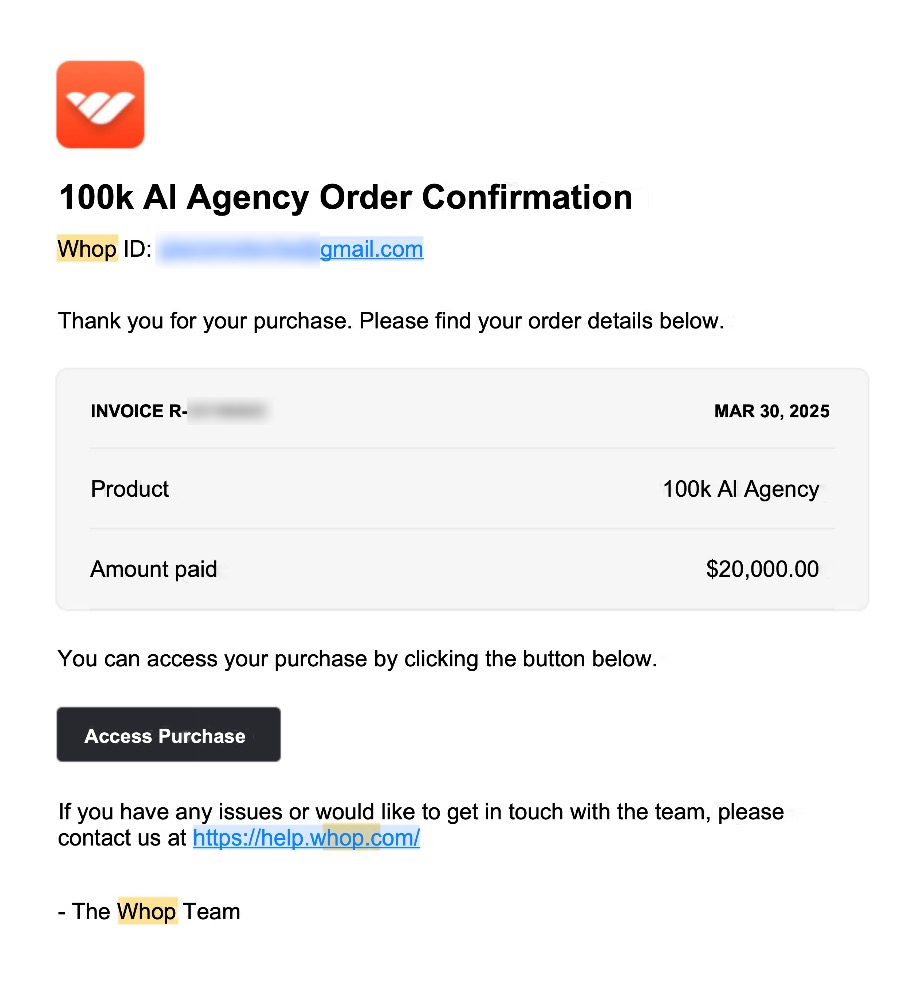Select the Product row label
Image resolution: width=909 pixels, height=997 pixels.
(x=129, y=489)
